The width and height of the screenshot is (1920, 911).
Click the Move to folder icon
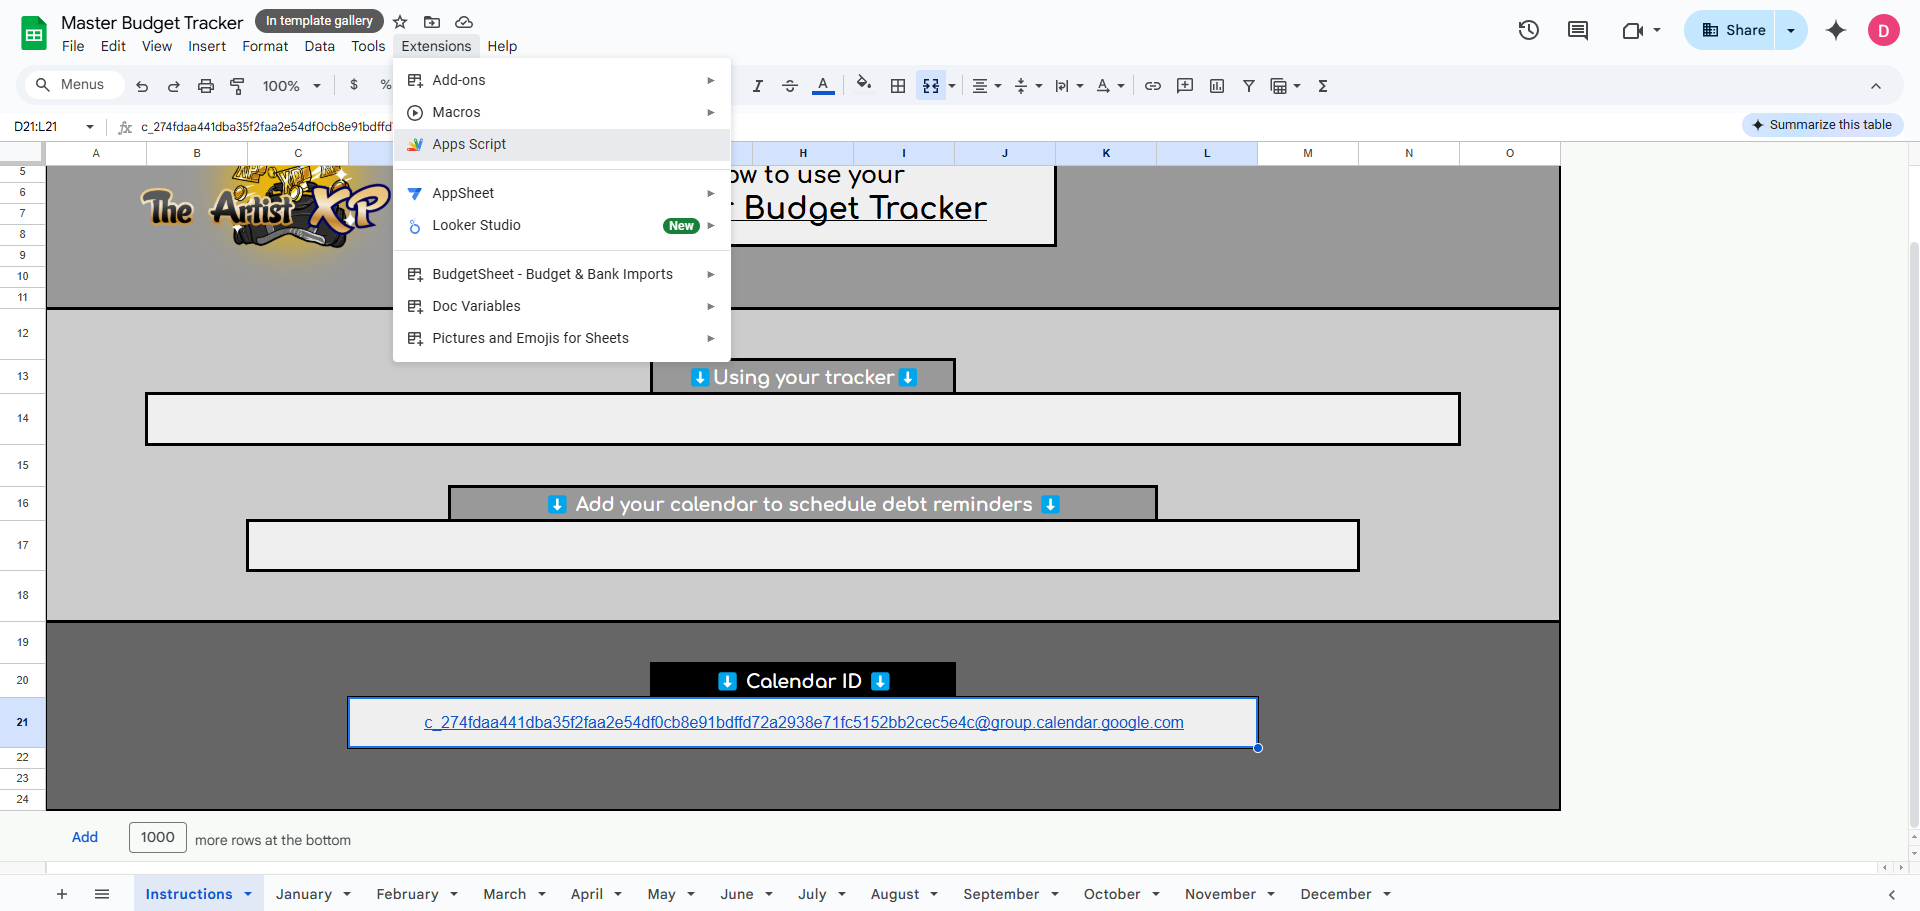432,22
